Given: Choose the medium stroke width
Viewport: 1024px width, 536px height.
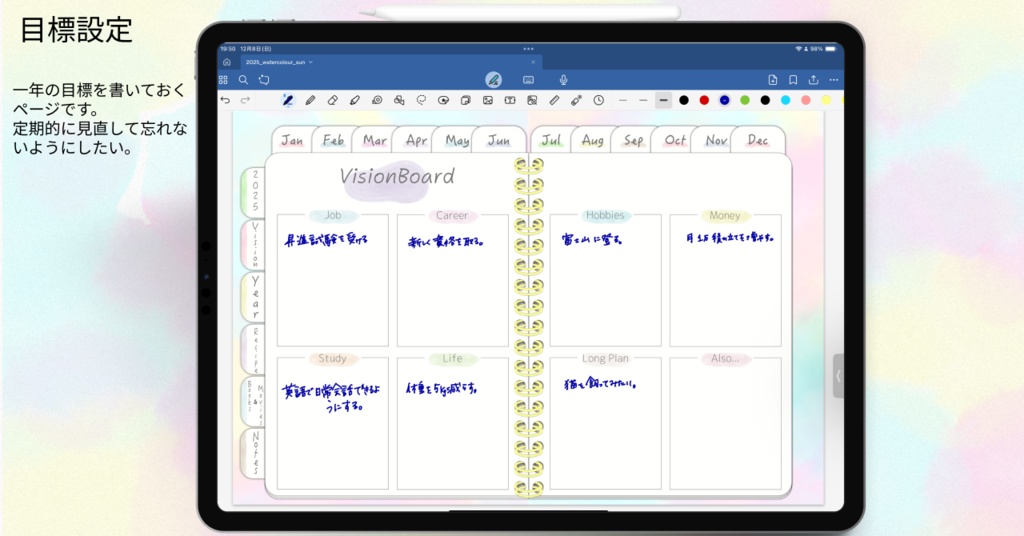Looking at the screenshot, I should [643, 101].
